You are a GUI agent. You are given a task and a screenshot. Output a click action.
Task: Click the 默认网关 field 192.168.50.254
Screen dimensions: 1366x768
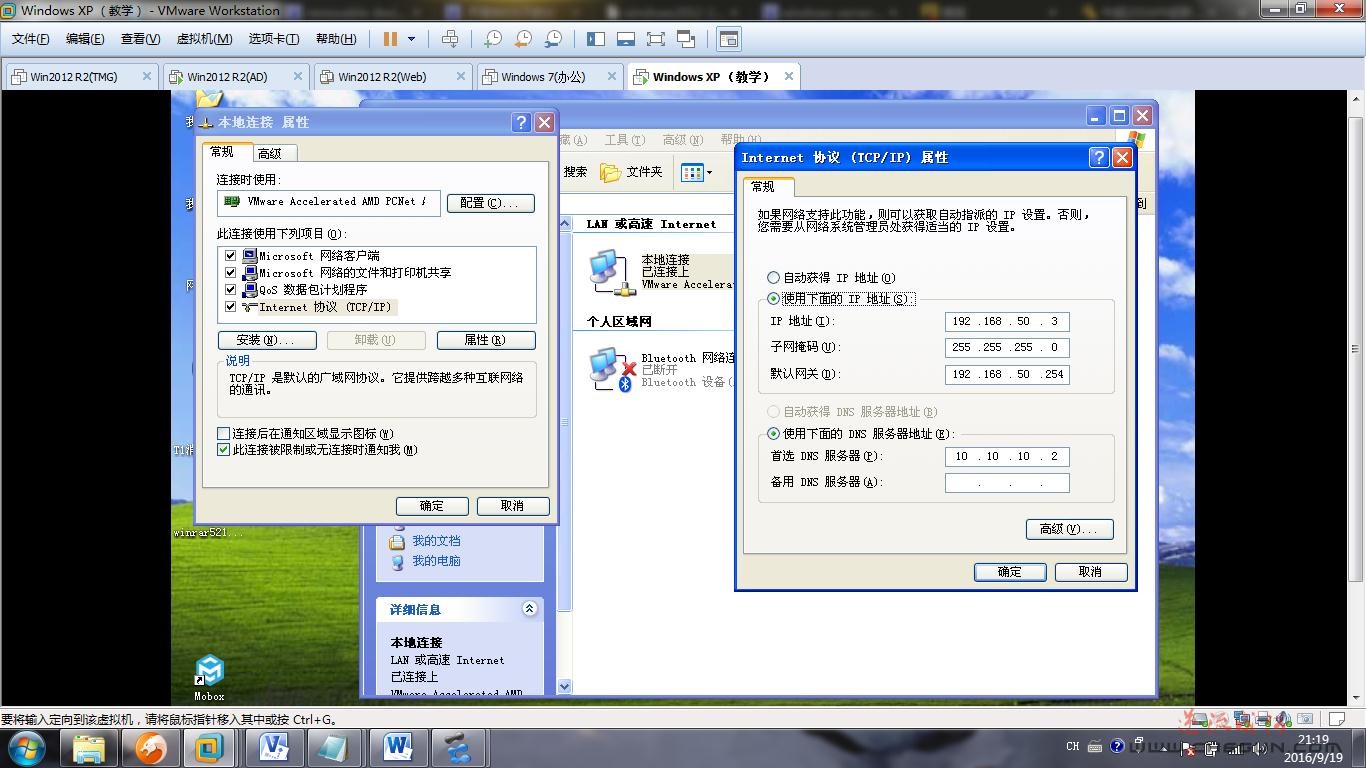pos(1007,375)
